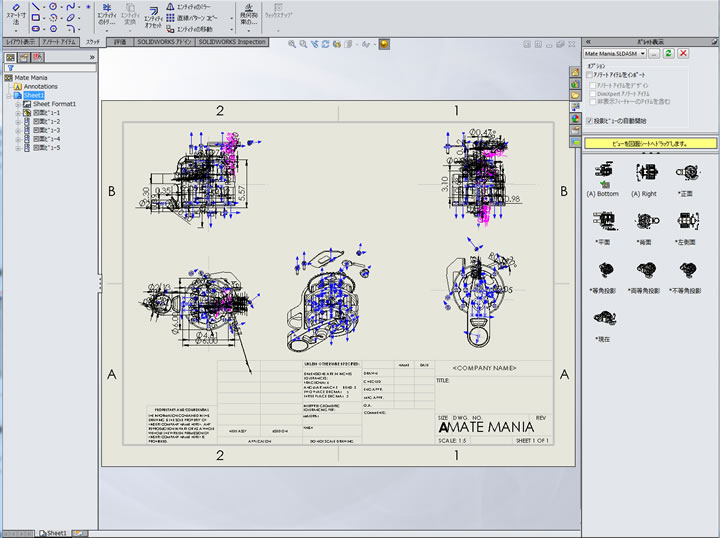Click the Rebuild icon in view toolbar

point(326,44)
